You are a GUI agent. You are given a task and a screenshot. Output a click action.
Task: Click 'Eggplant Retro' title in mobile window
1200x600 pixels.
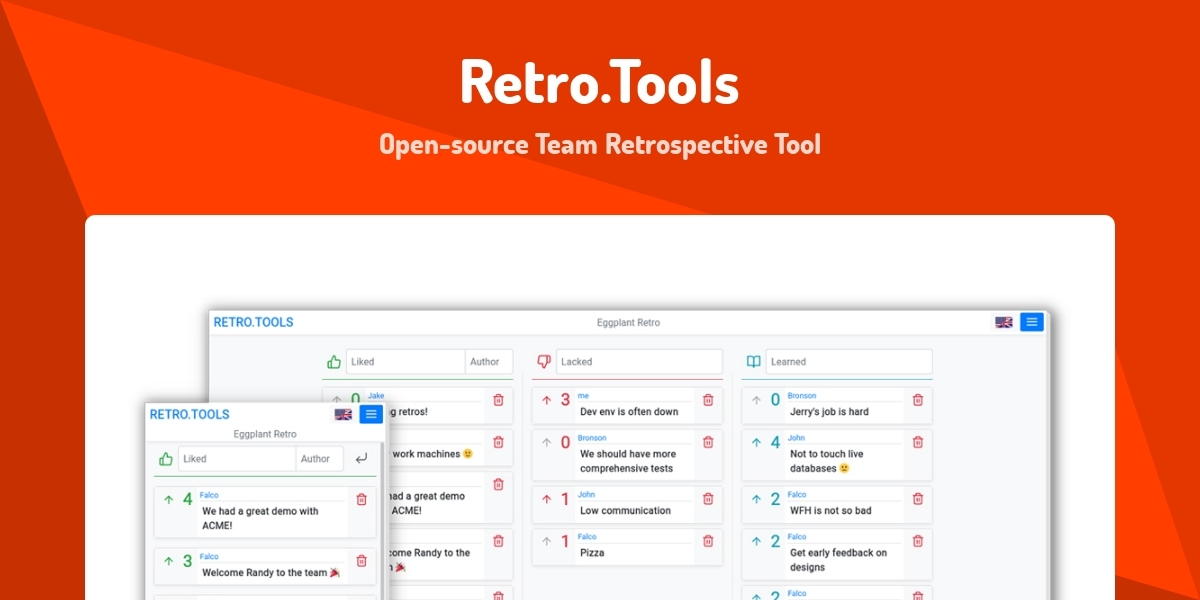coord(265,435)
